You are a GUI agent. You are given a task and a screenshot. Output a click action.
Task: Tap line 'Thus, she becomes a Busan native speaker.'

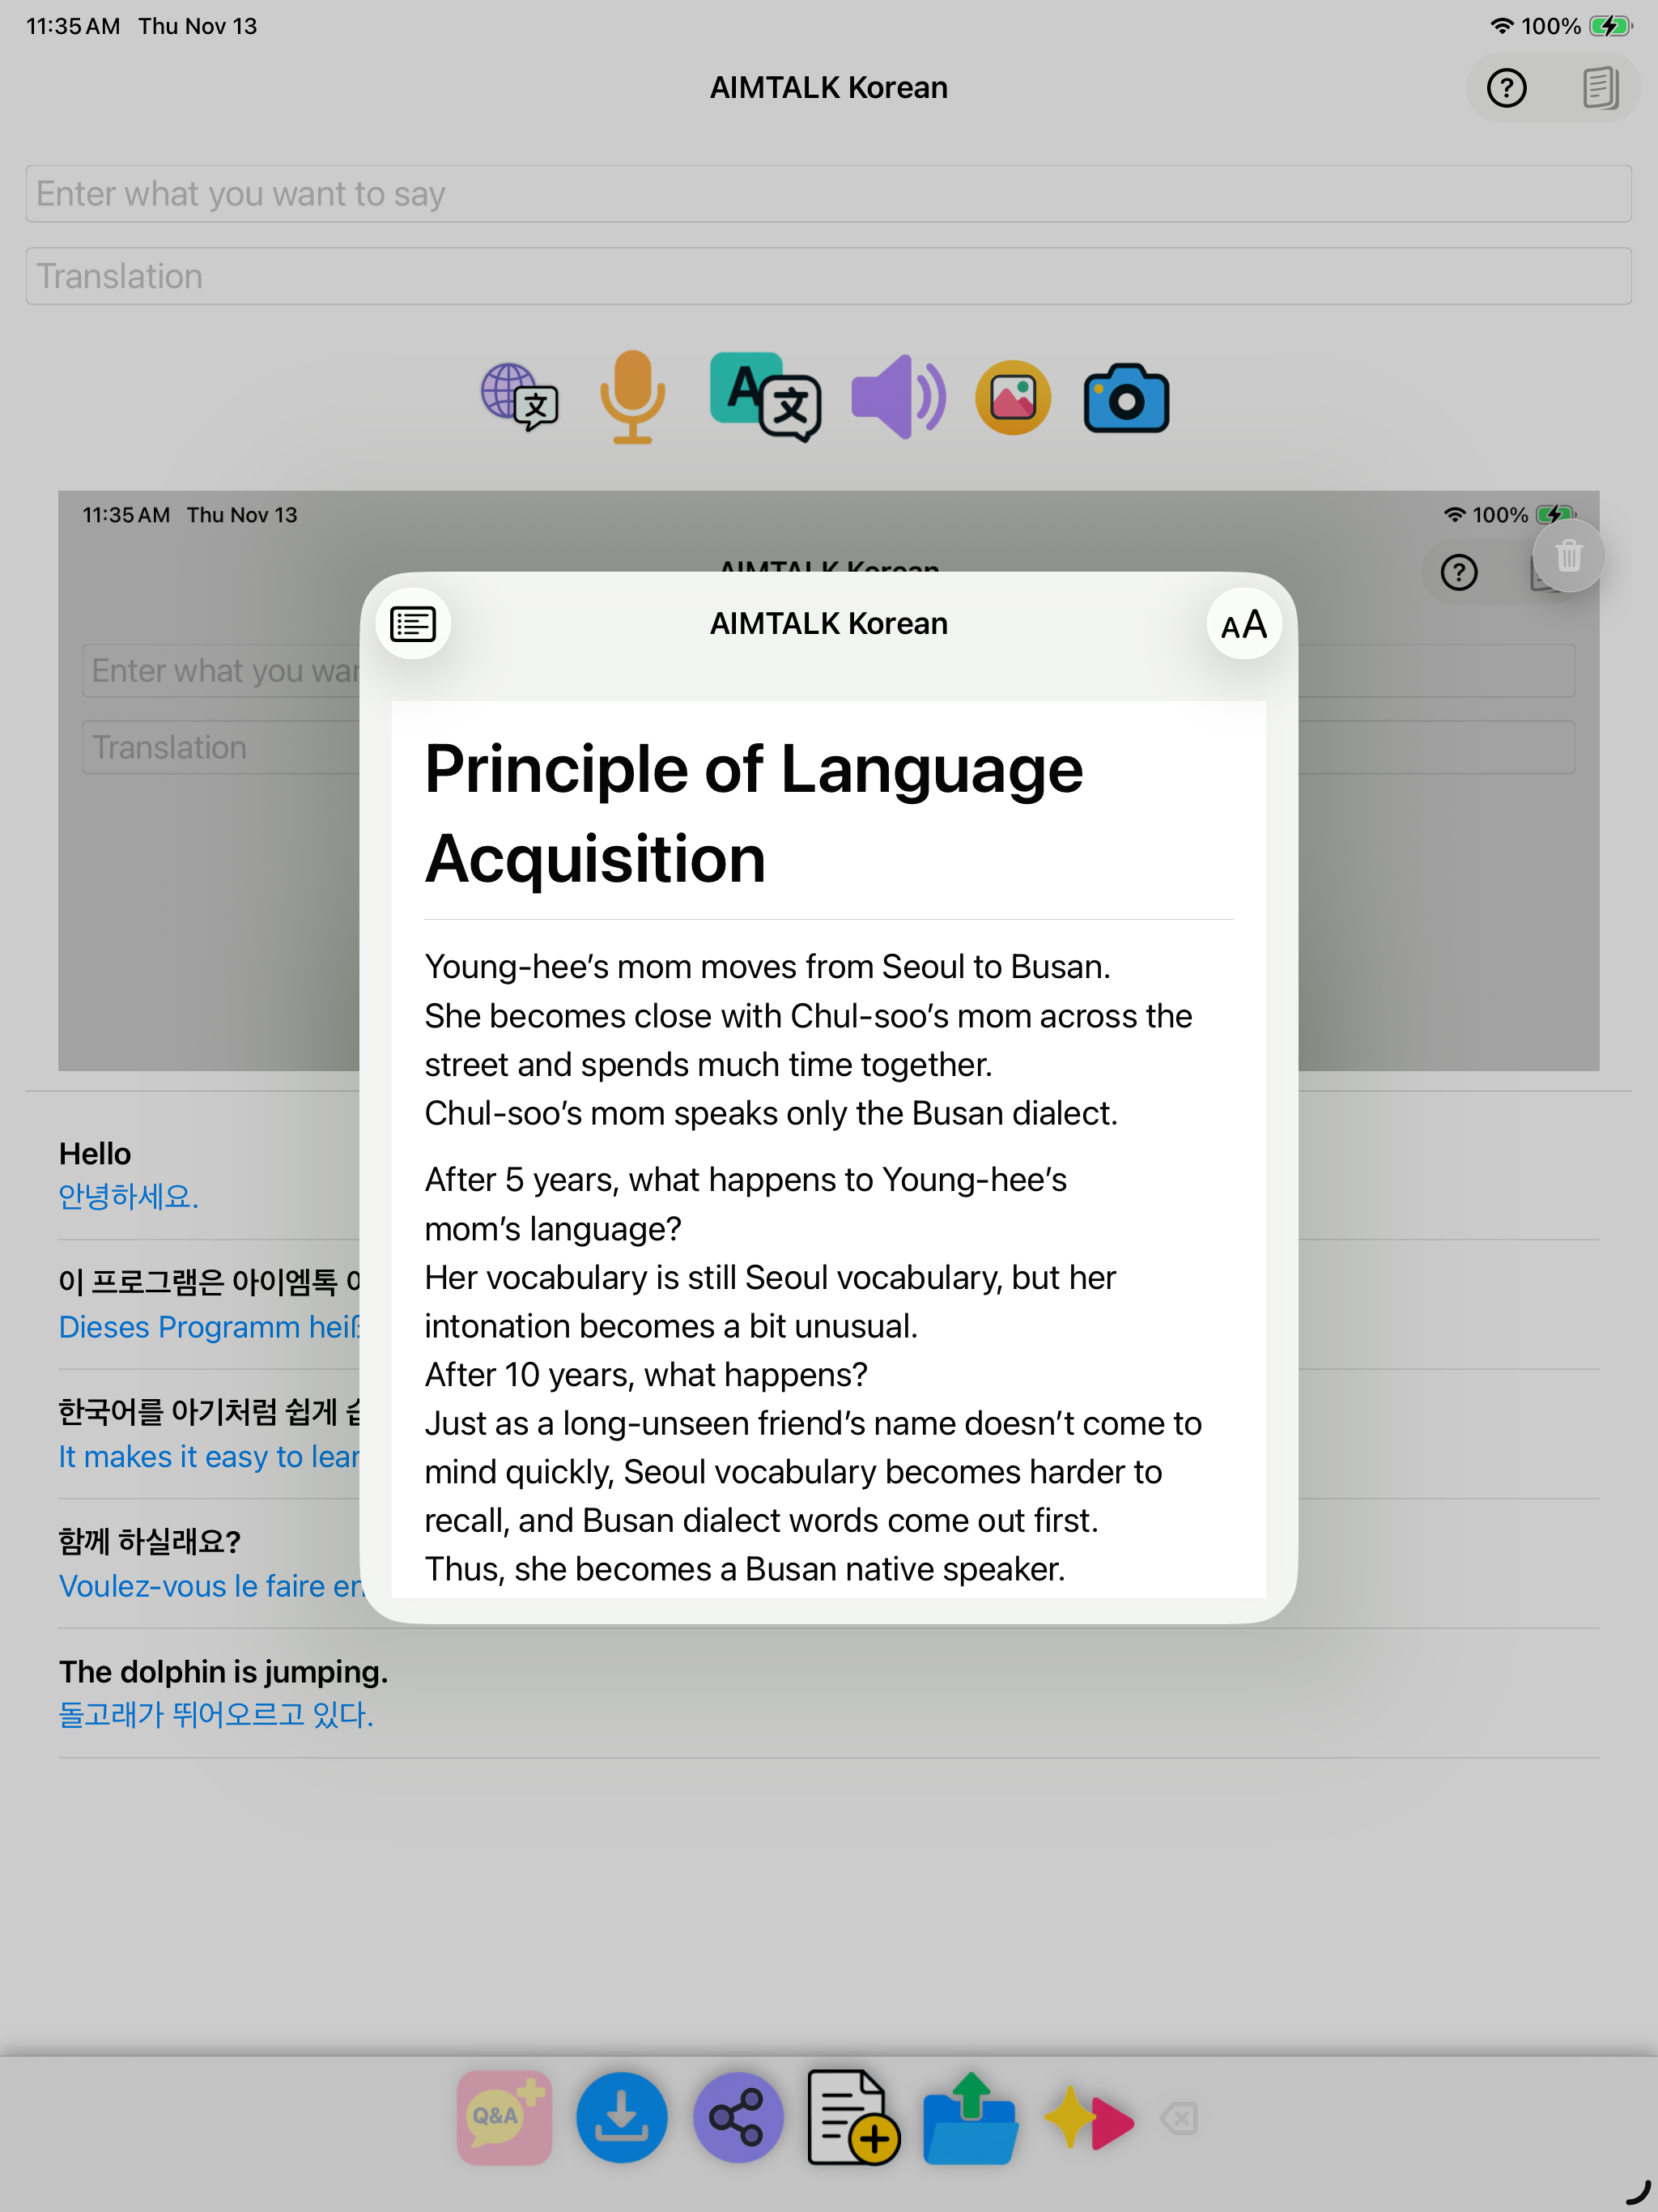point(745,1570)
